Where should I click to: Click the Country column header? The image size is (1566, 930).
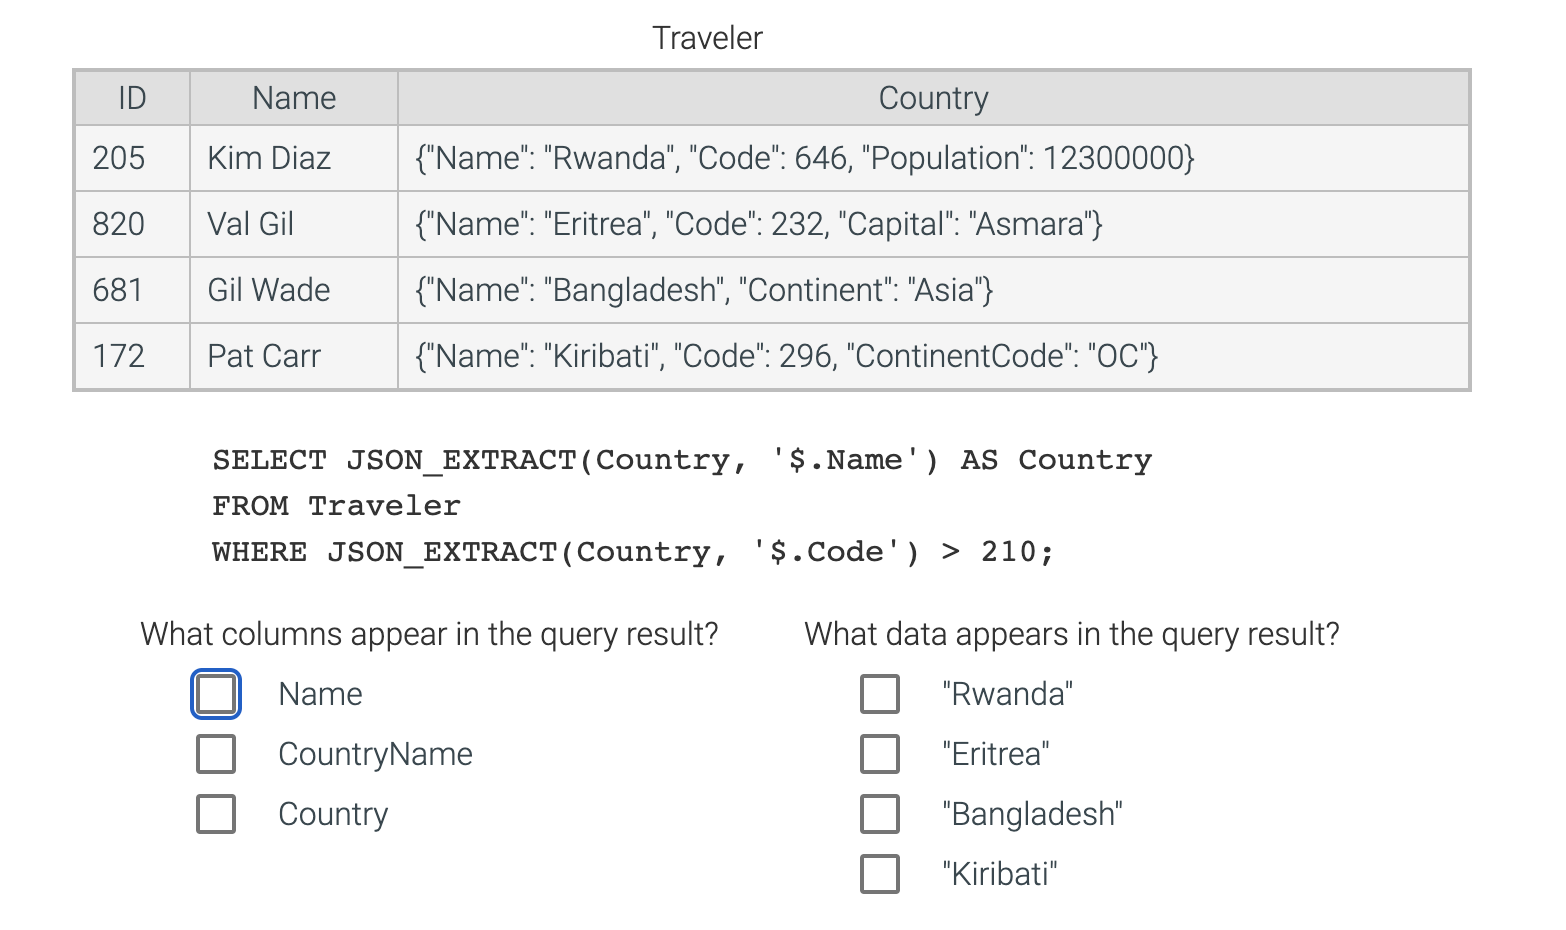tap(932, 97)
